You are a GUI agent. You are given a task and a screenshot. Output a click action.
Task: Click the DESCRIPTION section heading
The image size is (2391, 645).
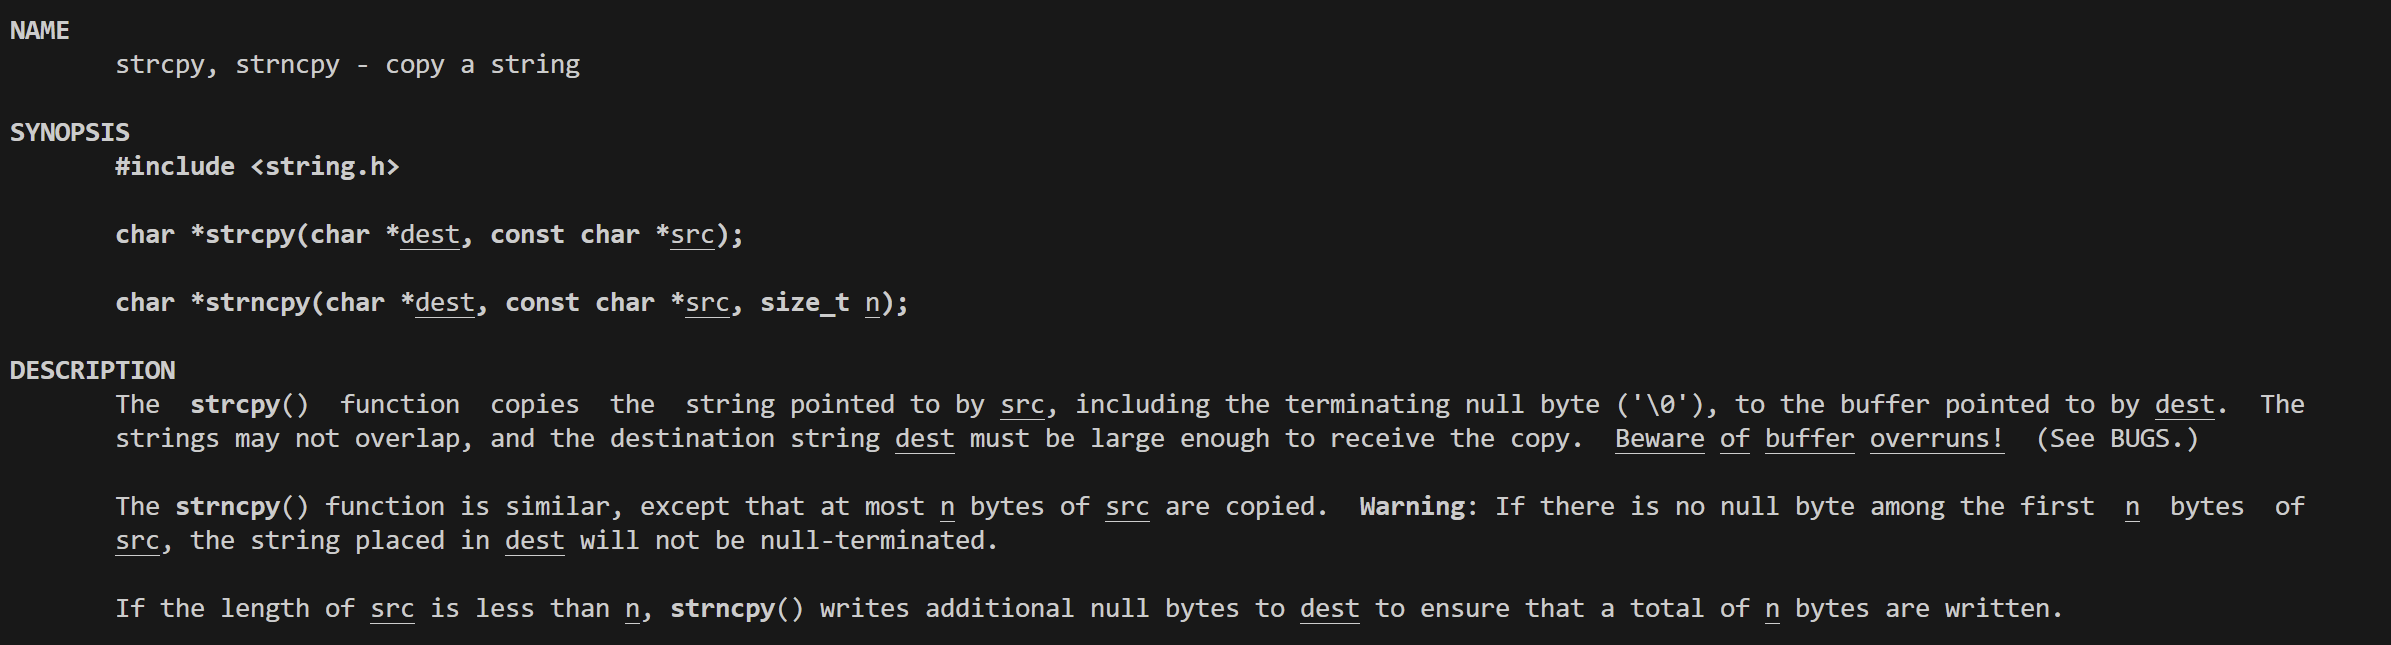click(92, 371)
